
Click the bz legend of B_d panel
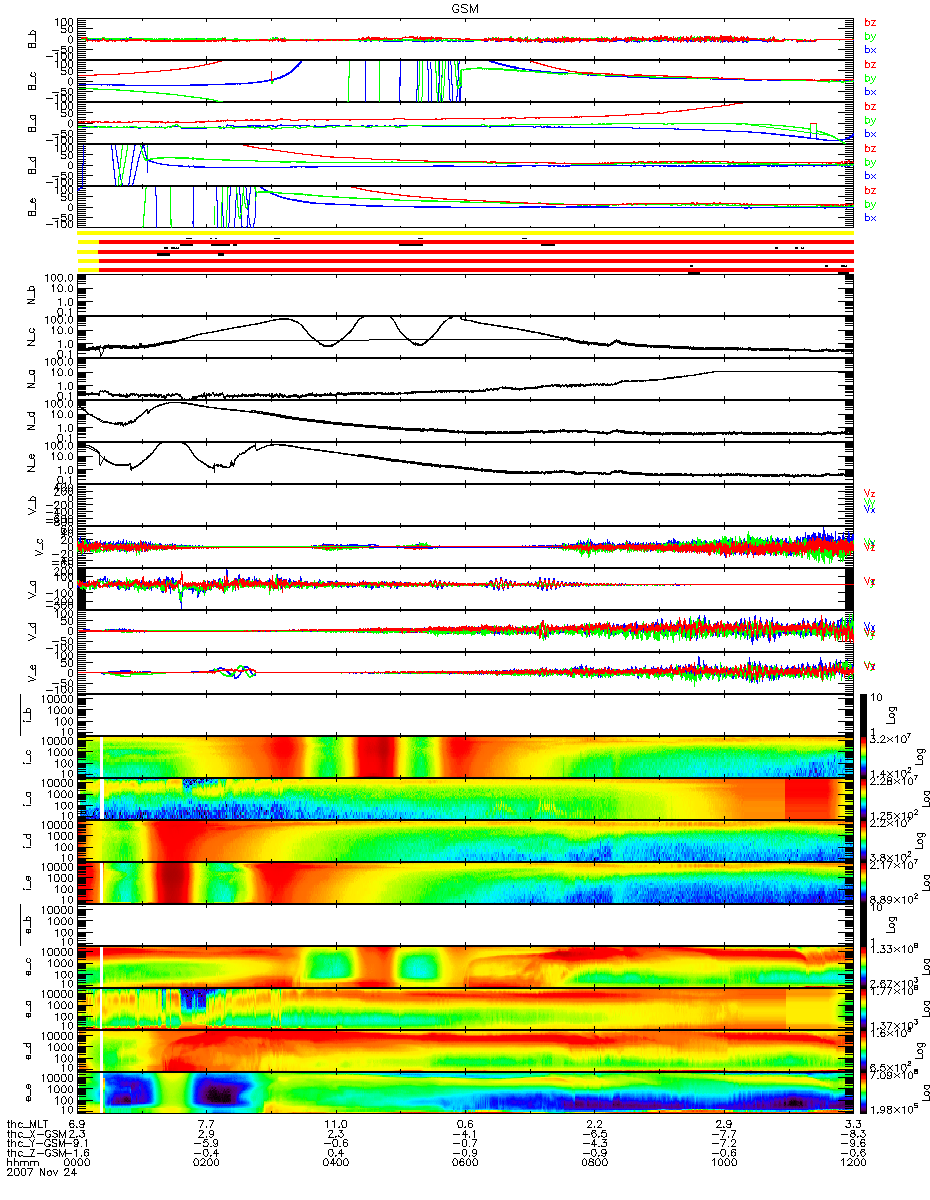(870, 148)
